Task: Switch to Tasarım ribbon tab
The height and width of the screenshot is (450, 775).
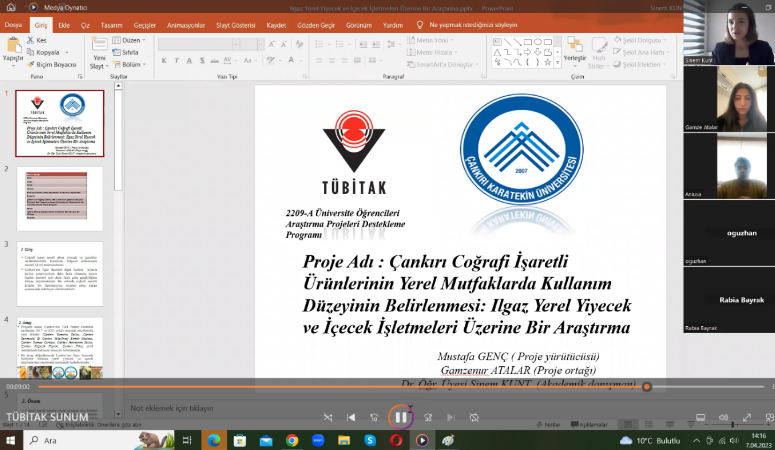Action: coord(111,25)
